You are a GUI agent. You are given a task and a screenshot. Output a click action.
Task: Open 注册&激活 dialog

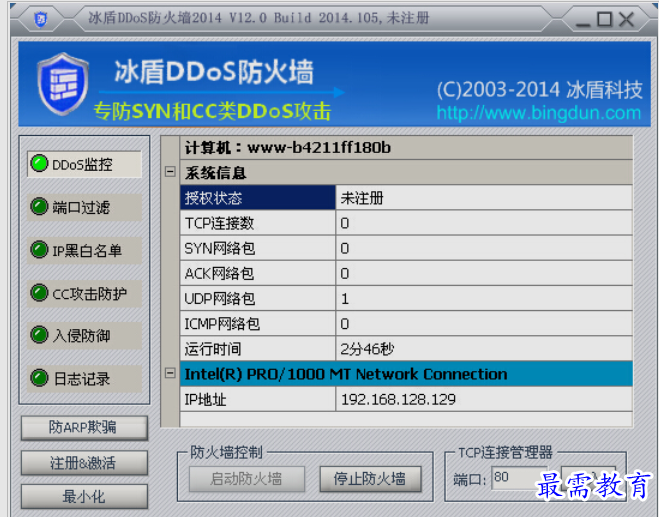(84, 463)
